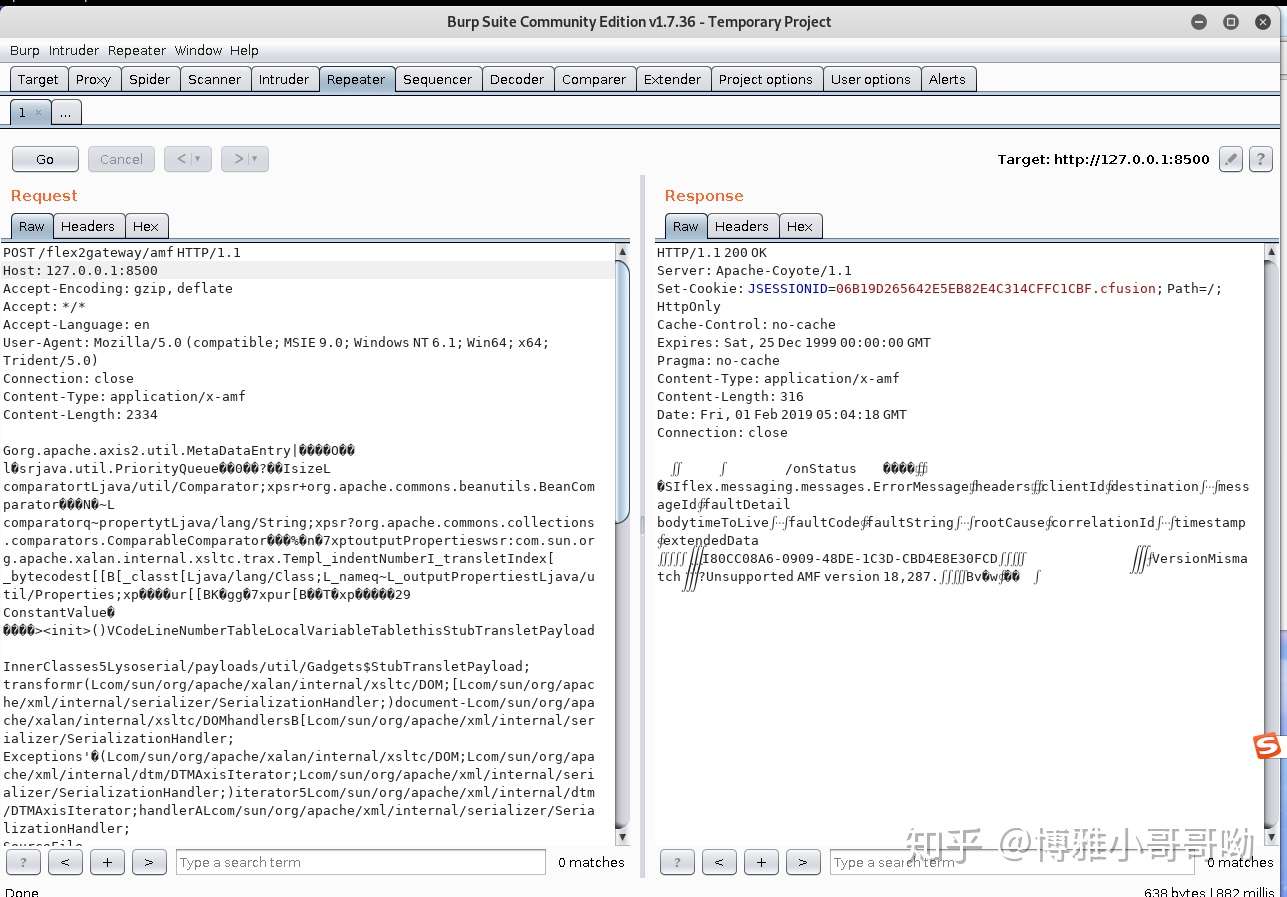Open the Help menu
Screen dimensions: 1287x897
(244, 50)
